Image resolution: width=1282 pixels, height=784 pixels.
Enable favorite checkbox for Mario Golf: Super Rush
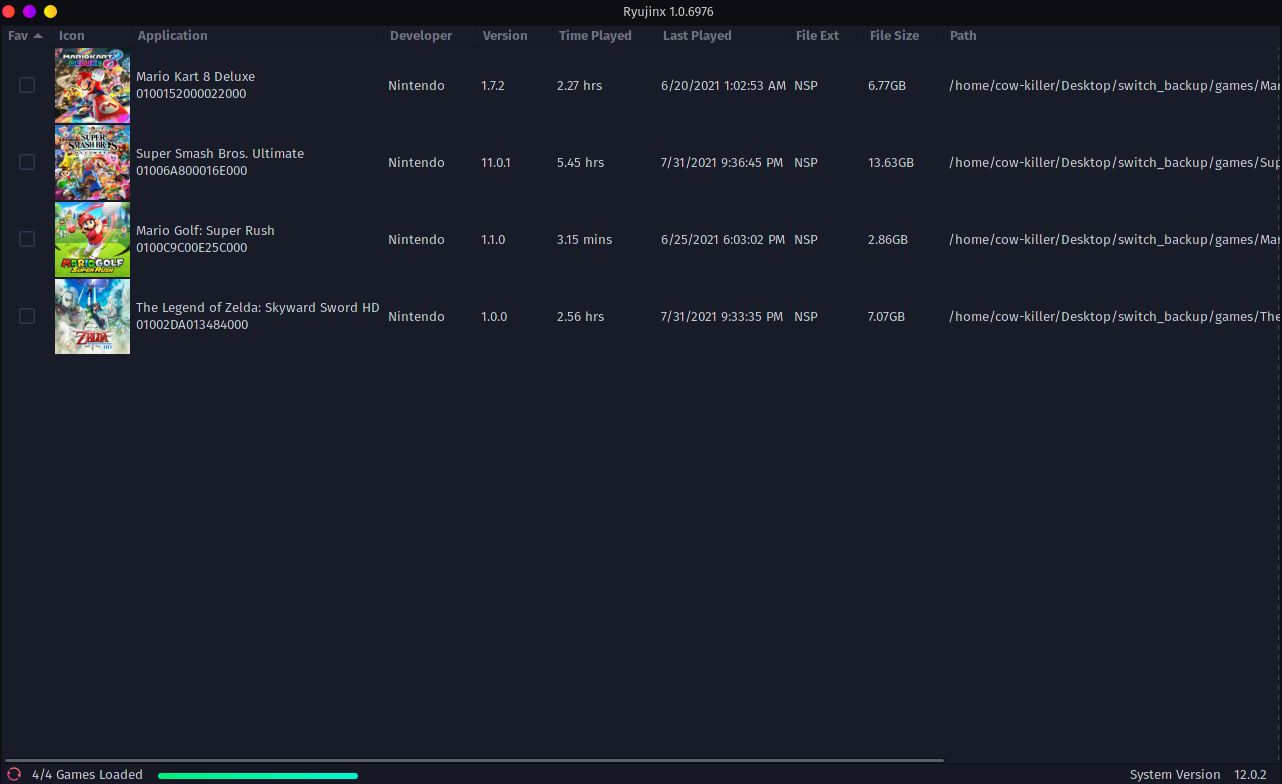(x=27, y=239)
